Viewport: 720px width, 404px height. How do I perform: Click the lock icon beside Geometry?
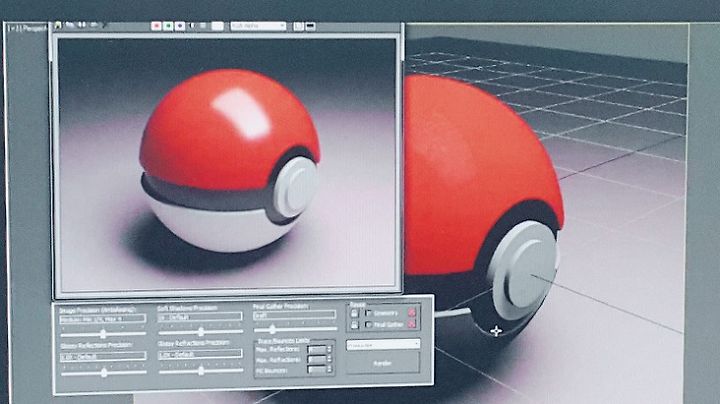tap(354, 314)
